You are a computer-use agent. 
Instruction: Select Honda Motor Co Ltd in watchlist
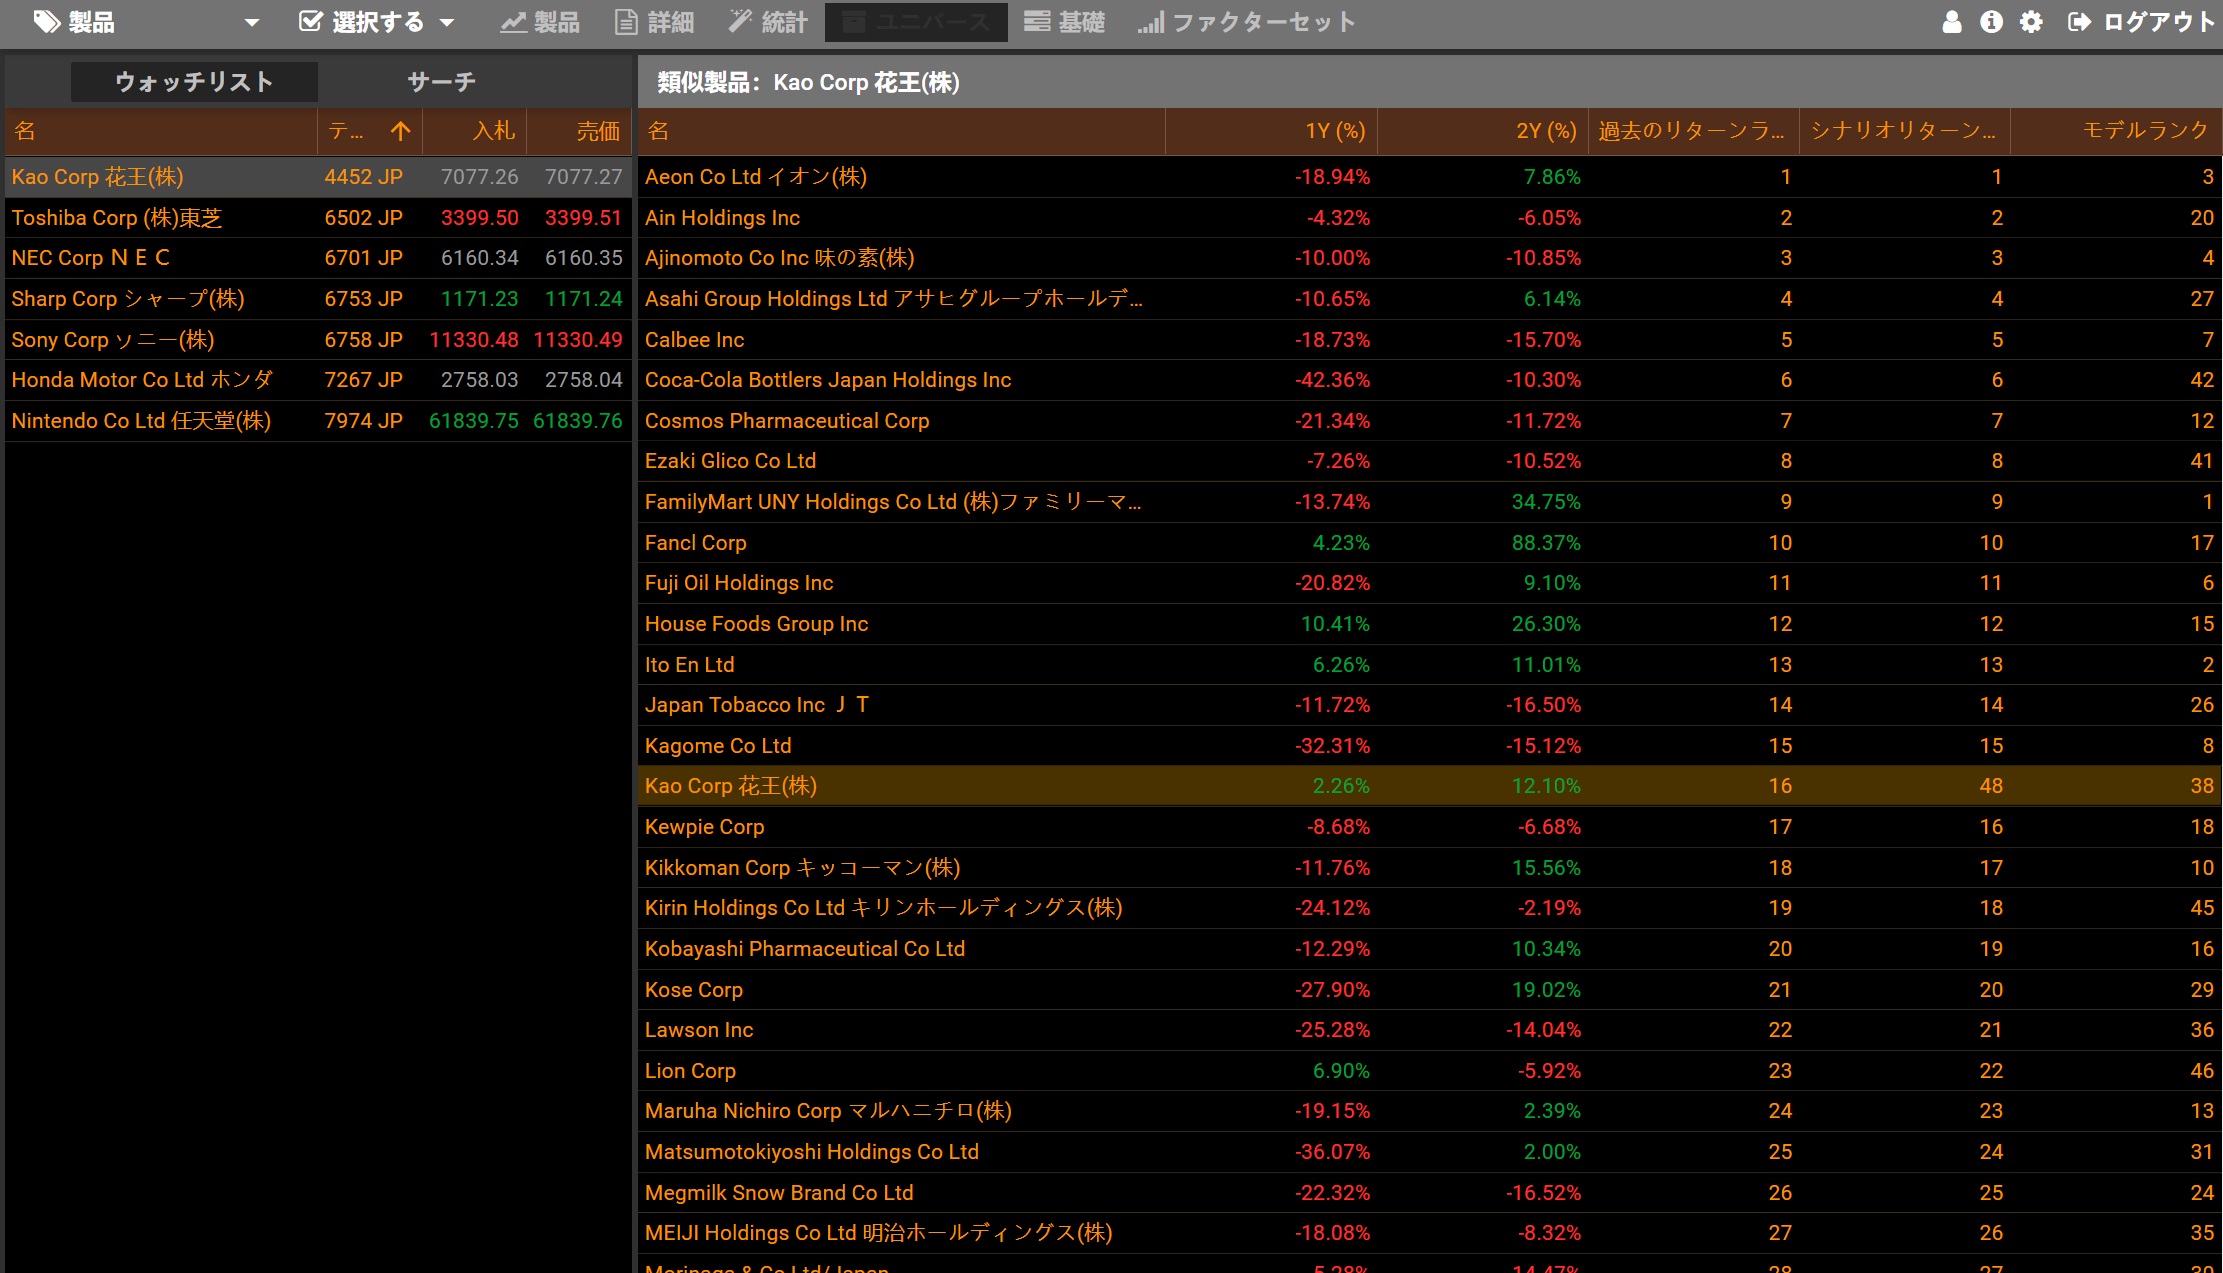[318, 380]
